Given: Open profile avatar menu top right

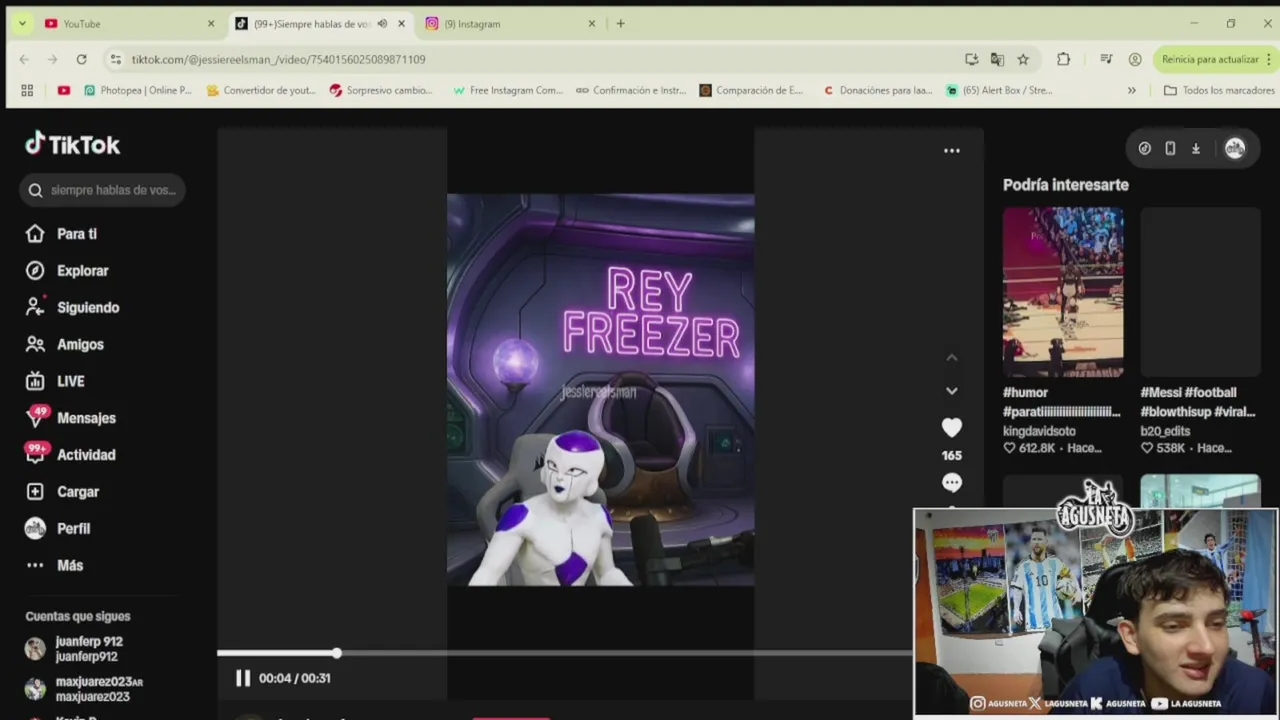Looking at the screenshot, I should coord(1235,148).
